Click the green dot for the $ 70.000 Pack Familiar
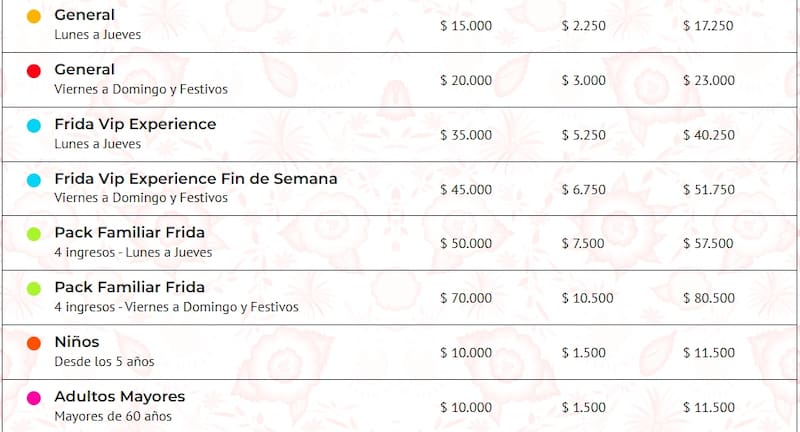 [34, 289]
